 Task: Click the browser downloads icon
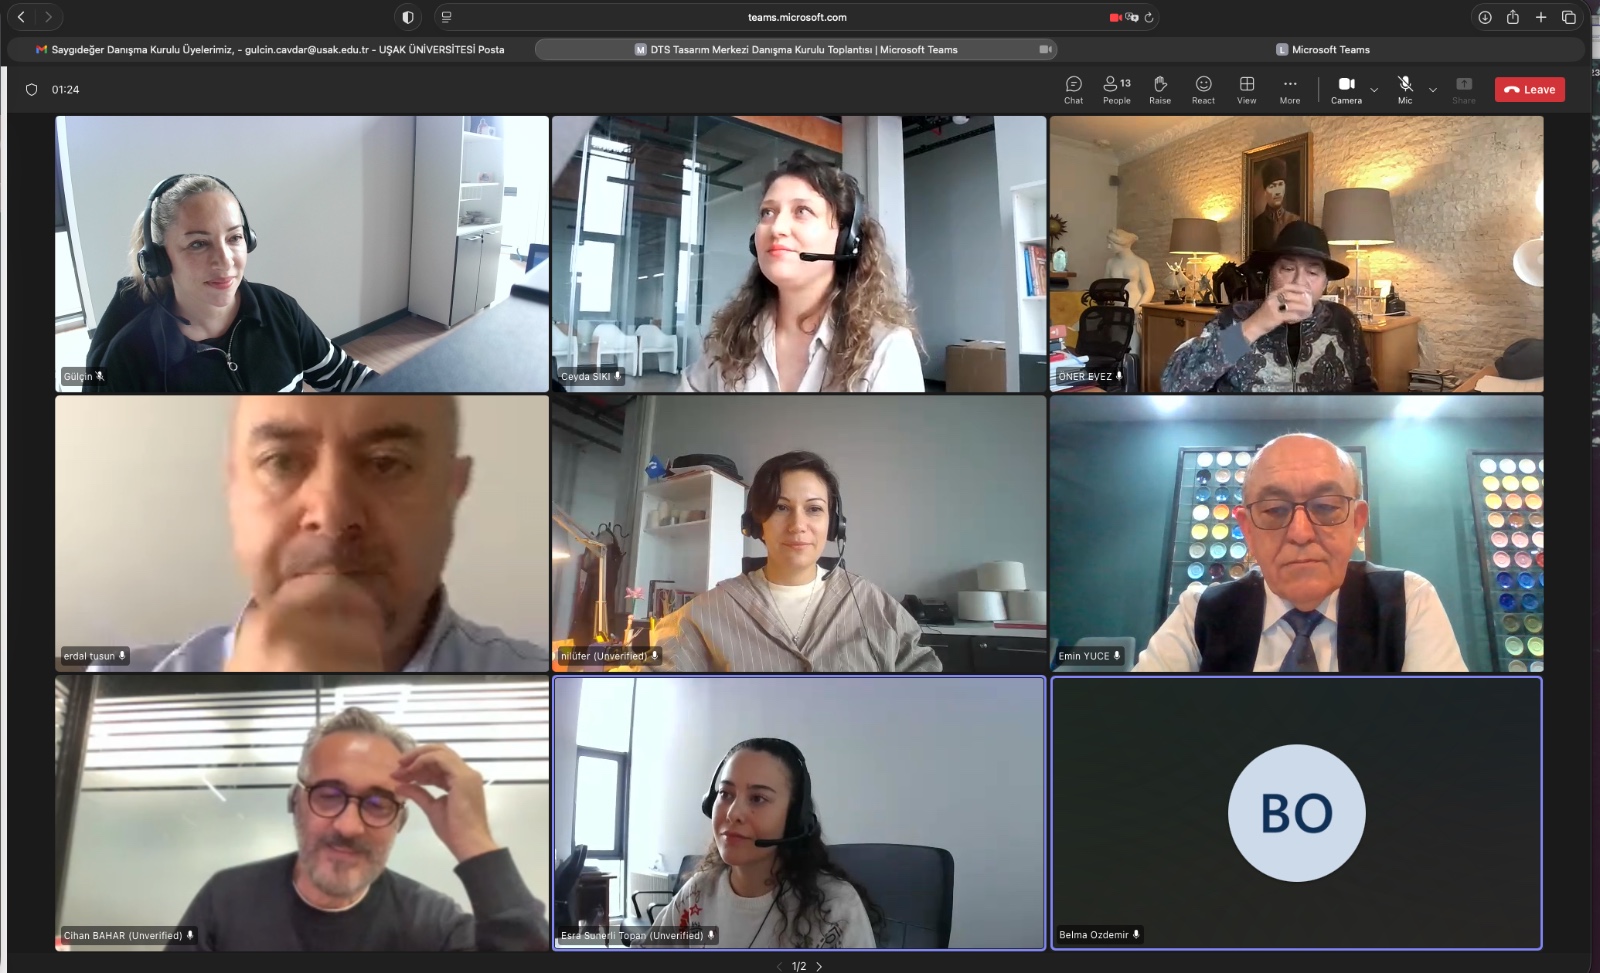pyautogui.click(x=1485, y=17)
